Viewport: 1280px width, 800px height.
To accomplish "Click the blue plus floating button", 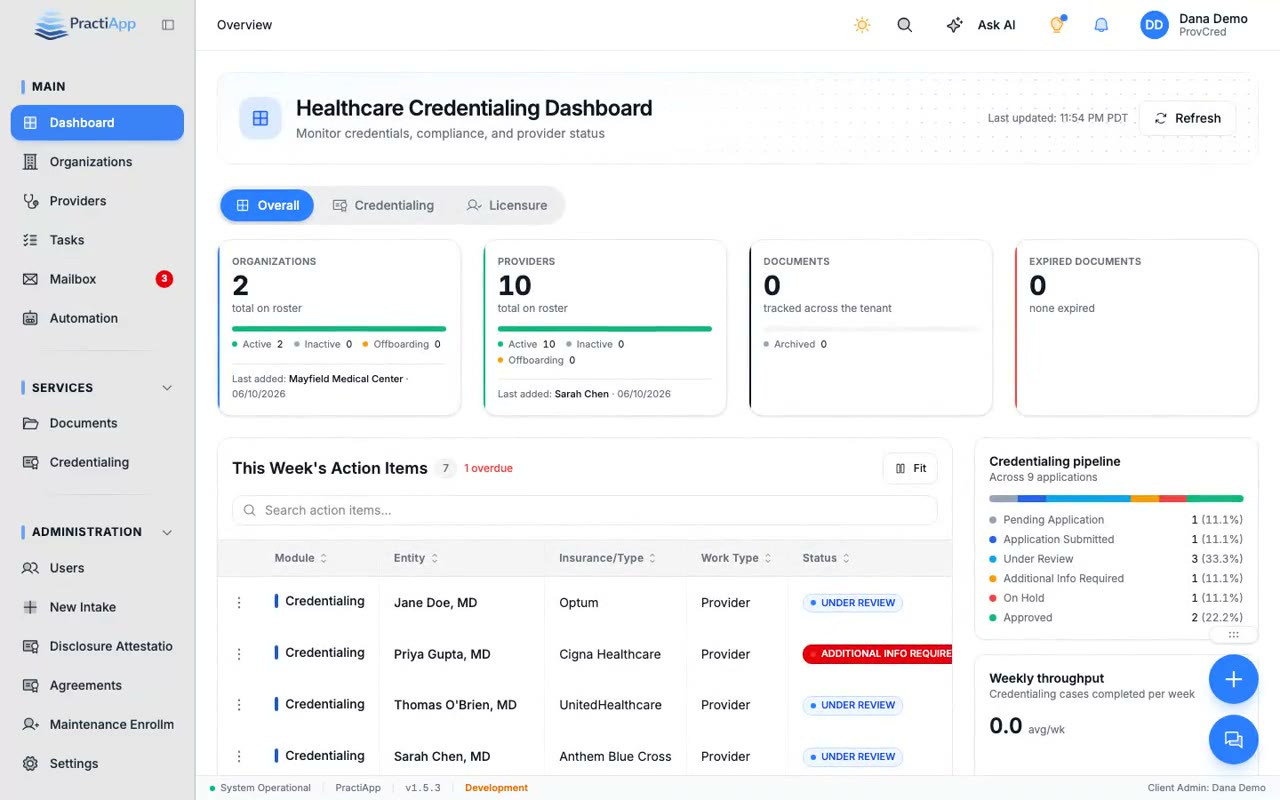I will pos(1233,680).
